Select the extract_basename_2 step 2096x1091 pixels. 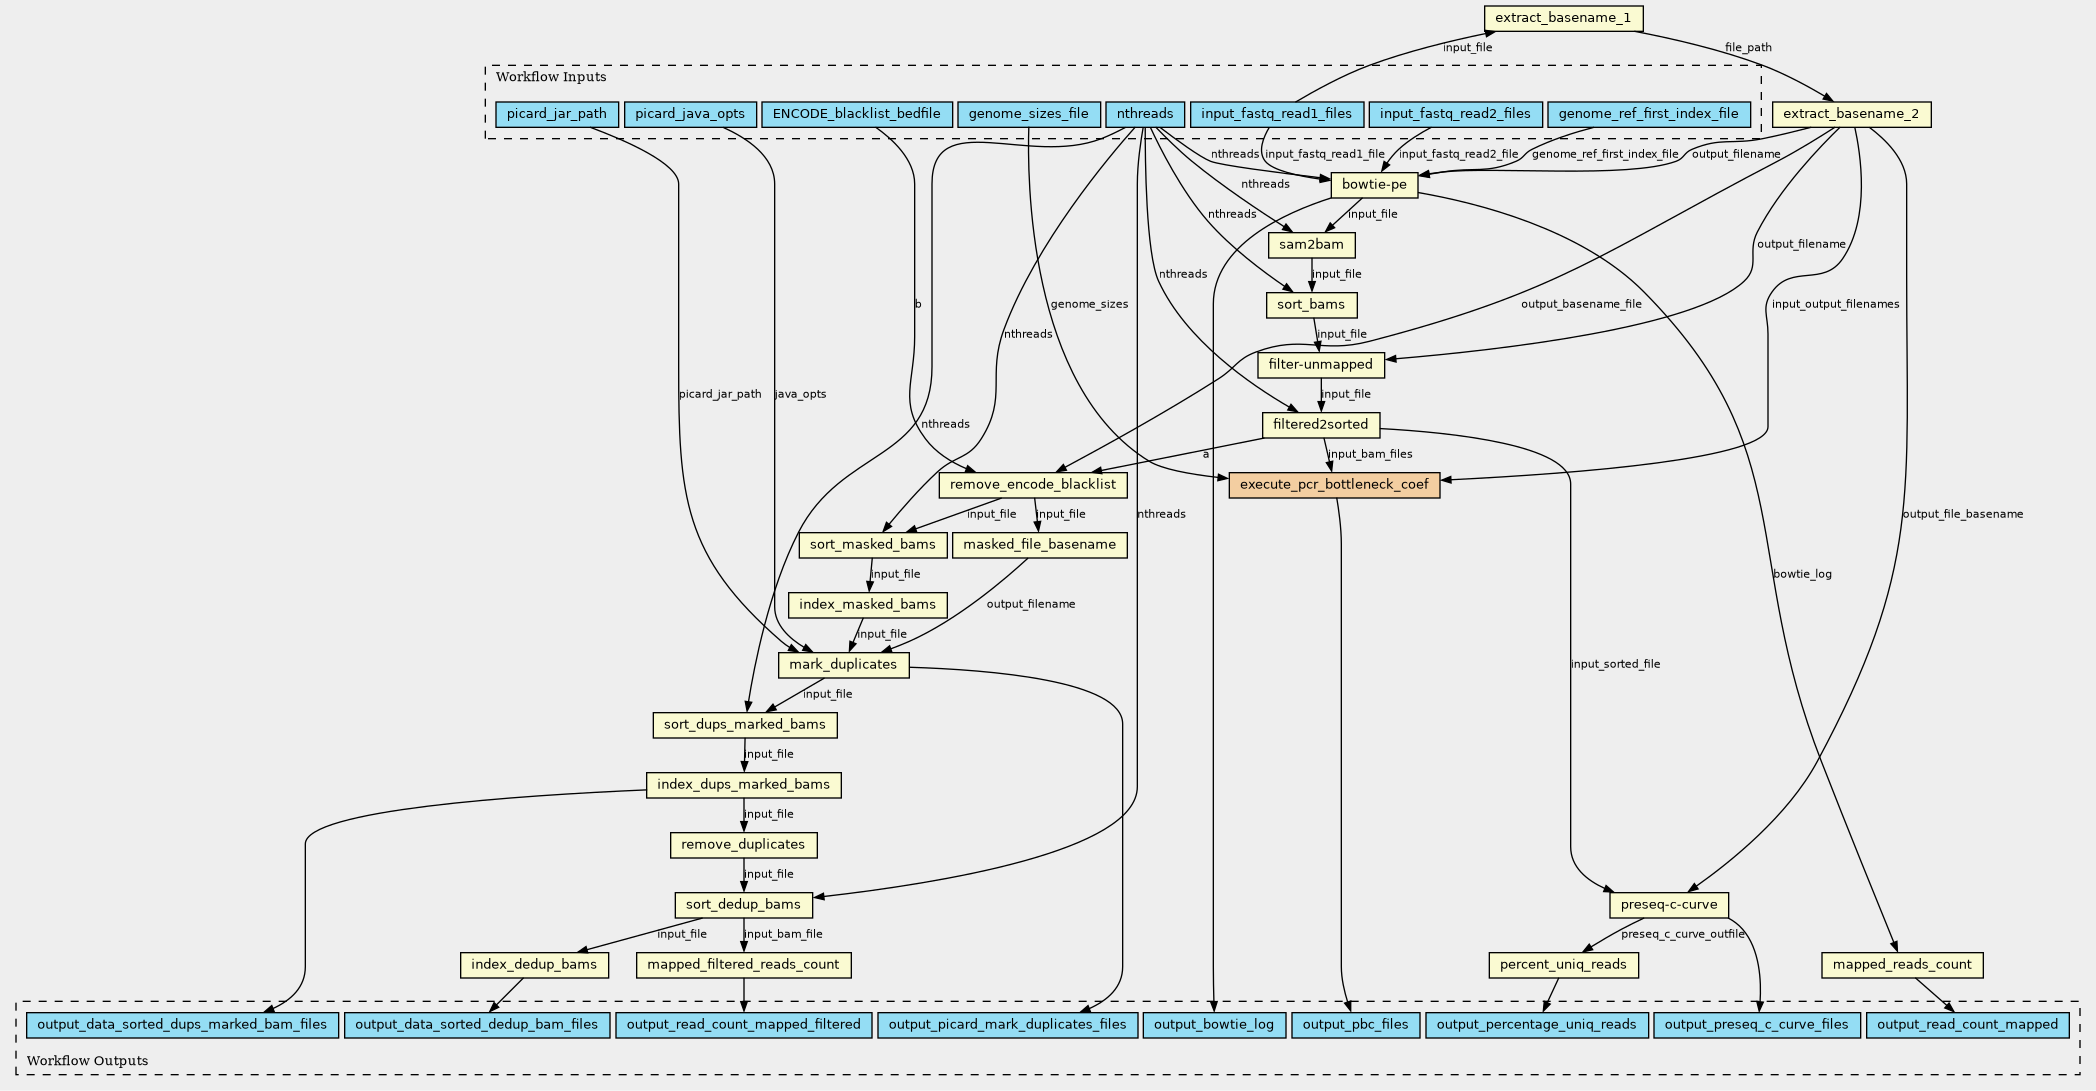(x=1850, y=114)
